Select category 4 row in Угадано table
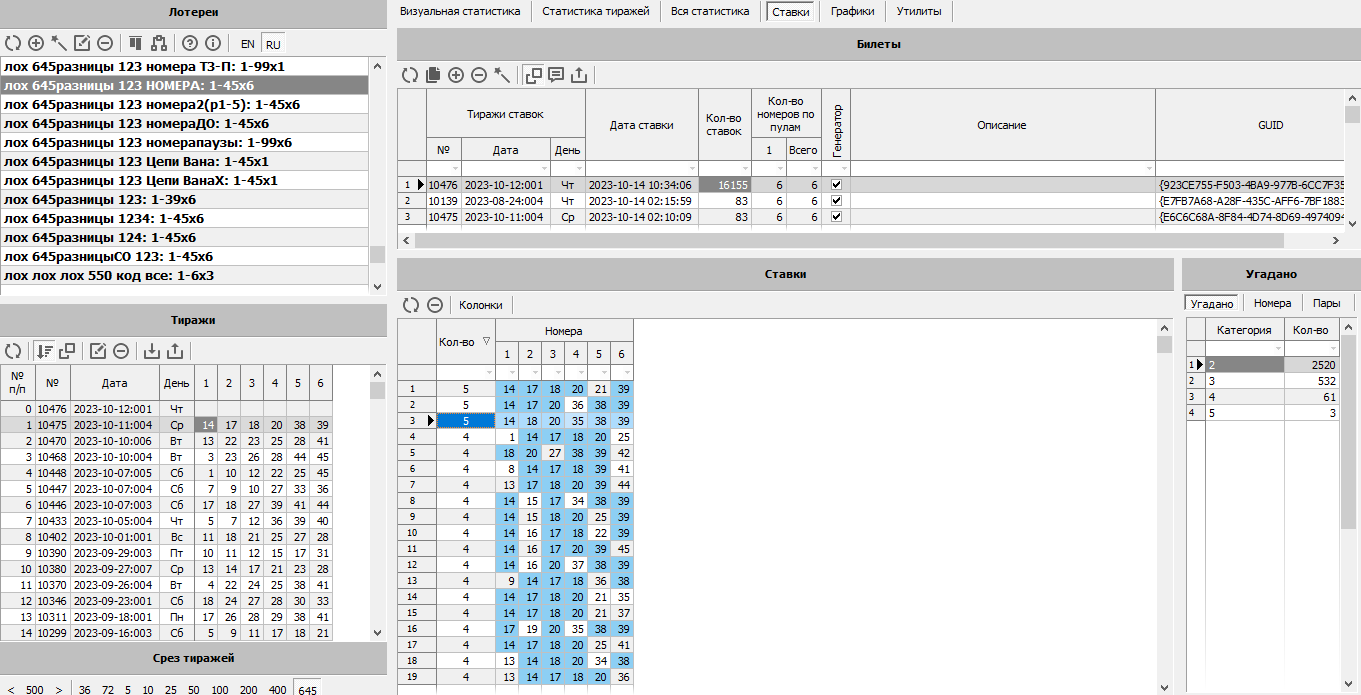This screenshot has width=1361, height=695. point(1261,396)
